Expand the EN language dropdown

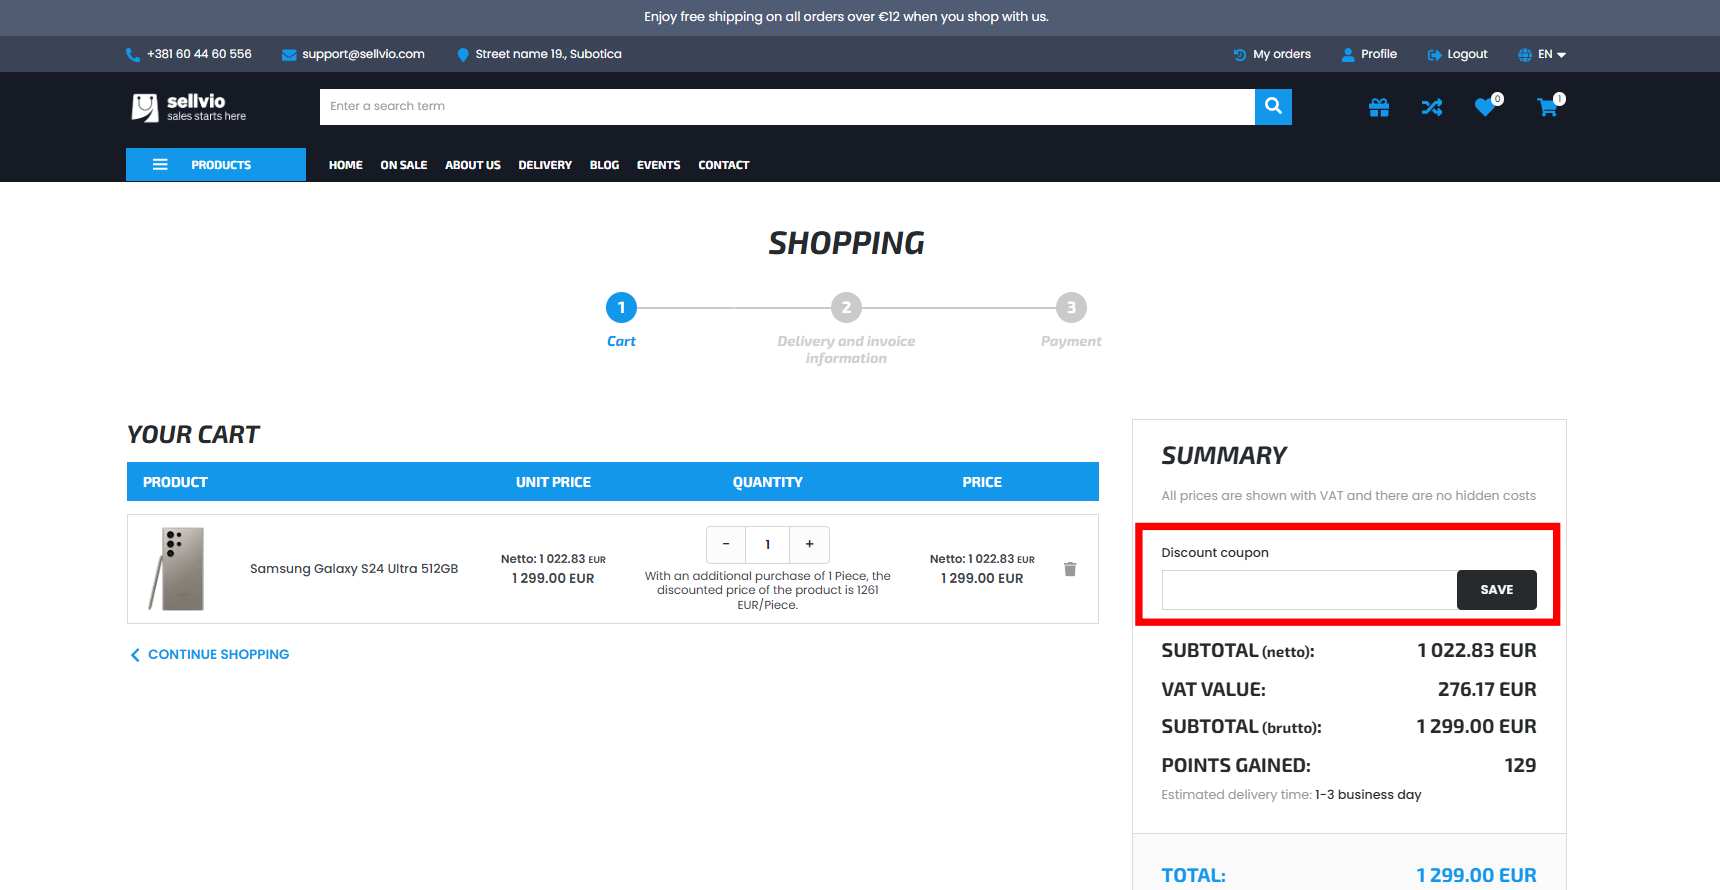pyautogui.click(x=1543, y=55)
